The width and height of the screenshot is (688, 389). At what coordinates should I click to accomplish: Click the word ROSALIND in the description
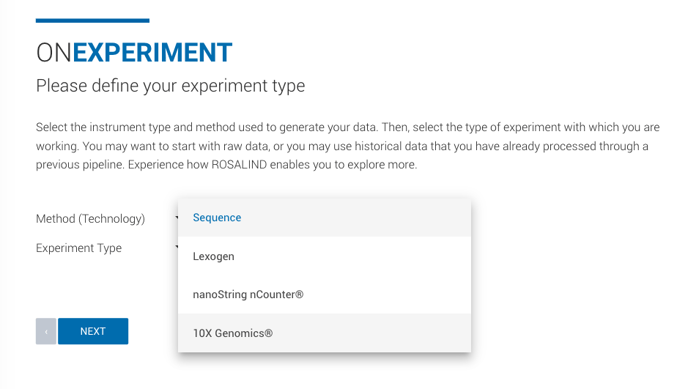point(239,165)
